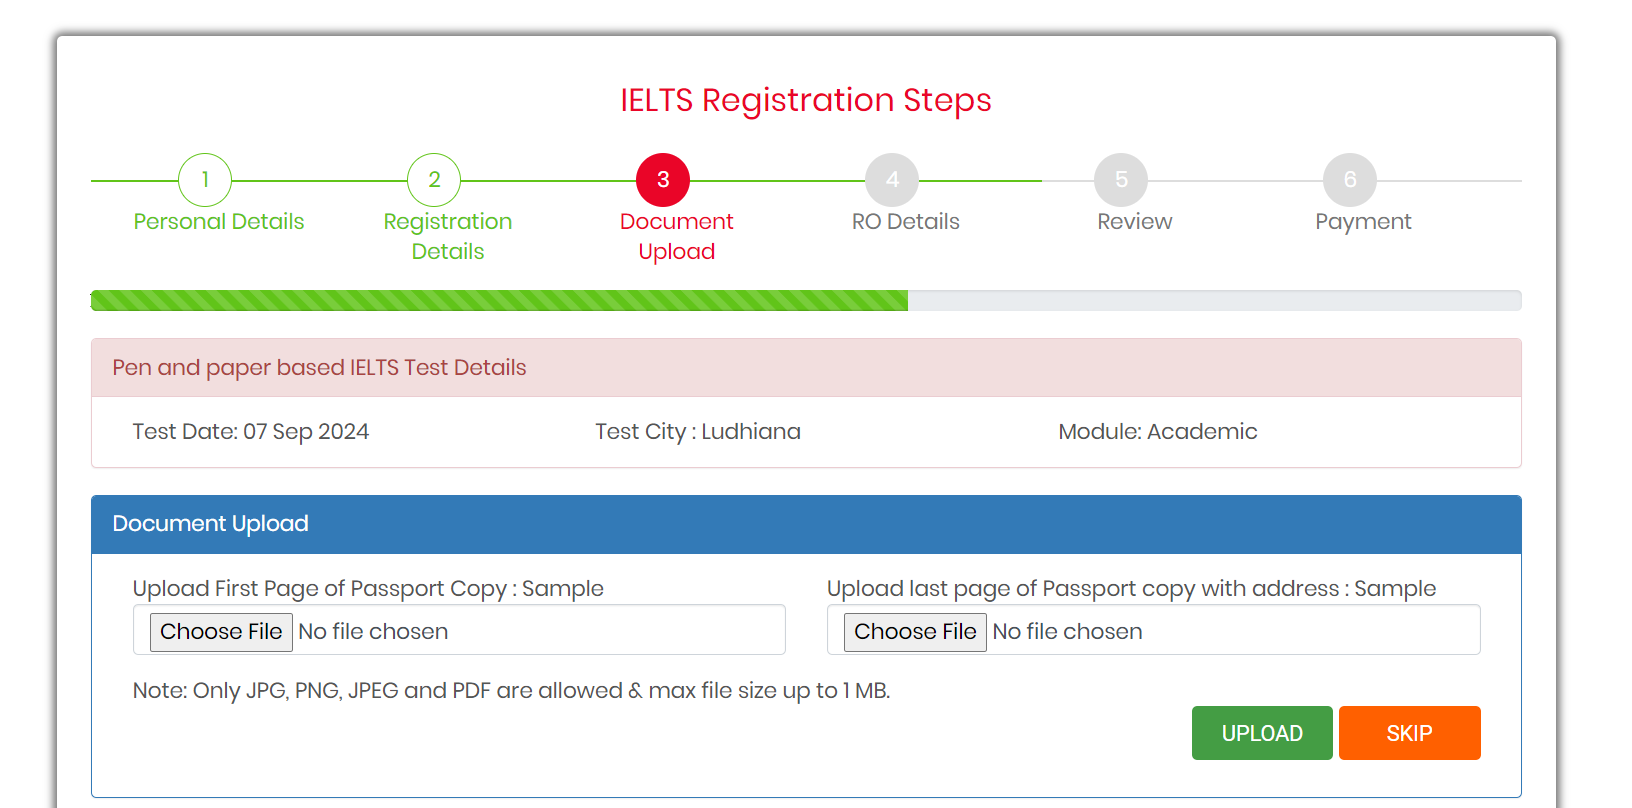Screen dimensions: 1632x808
Task: Go to the Review step label
Action: pyautogui.click(x=1135, y=222)
